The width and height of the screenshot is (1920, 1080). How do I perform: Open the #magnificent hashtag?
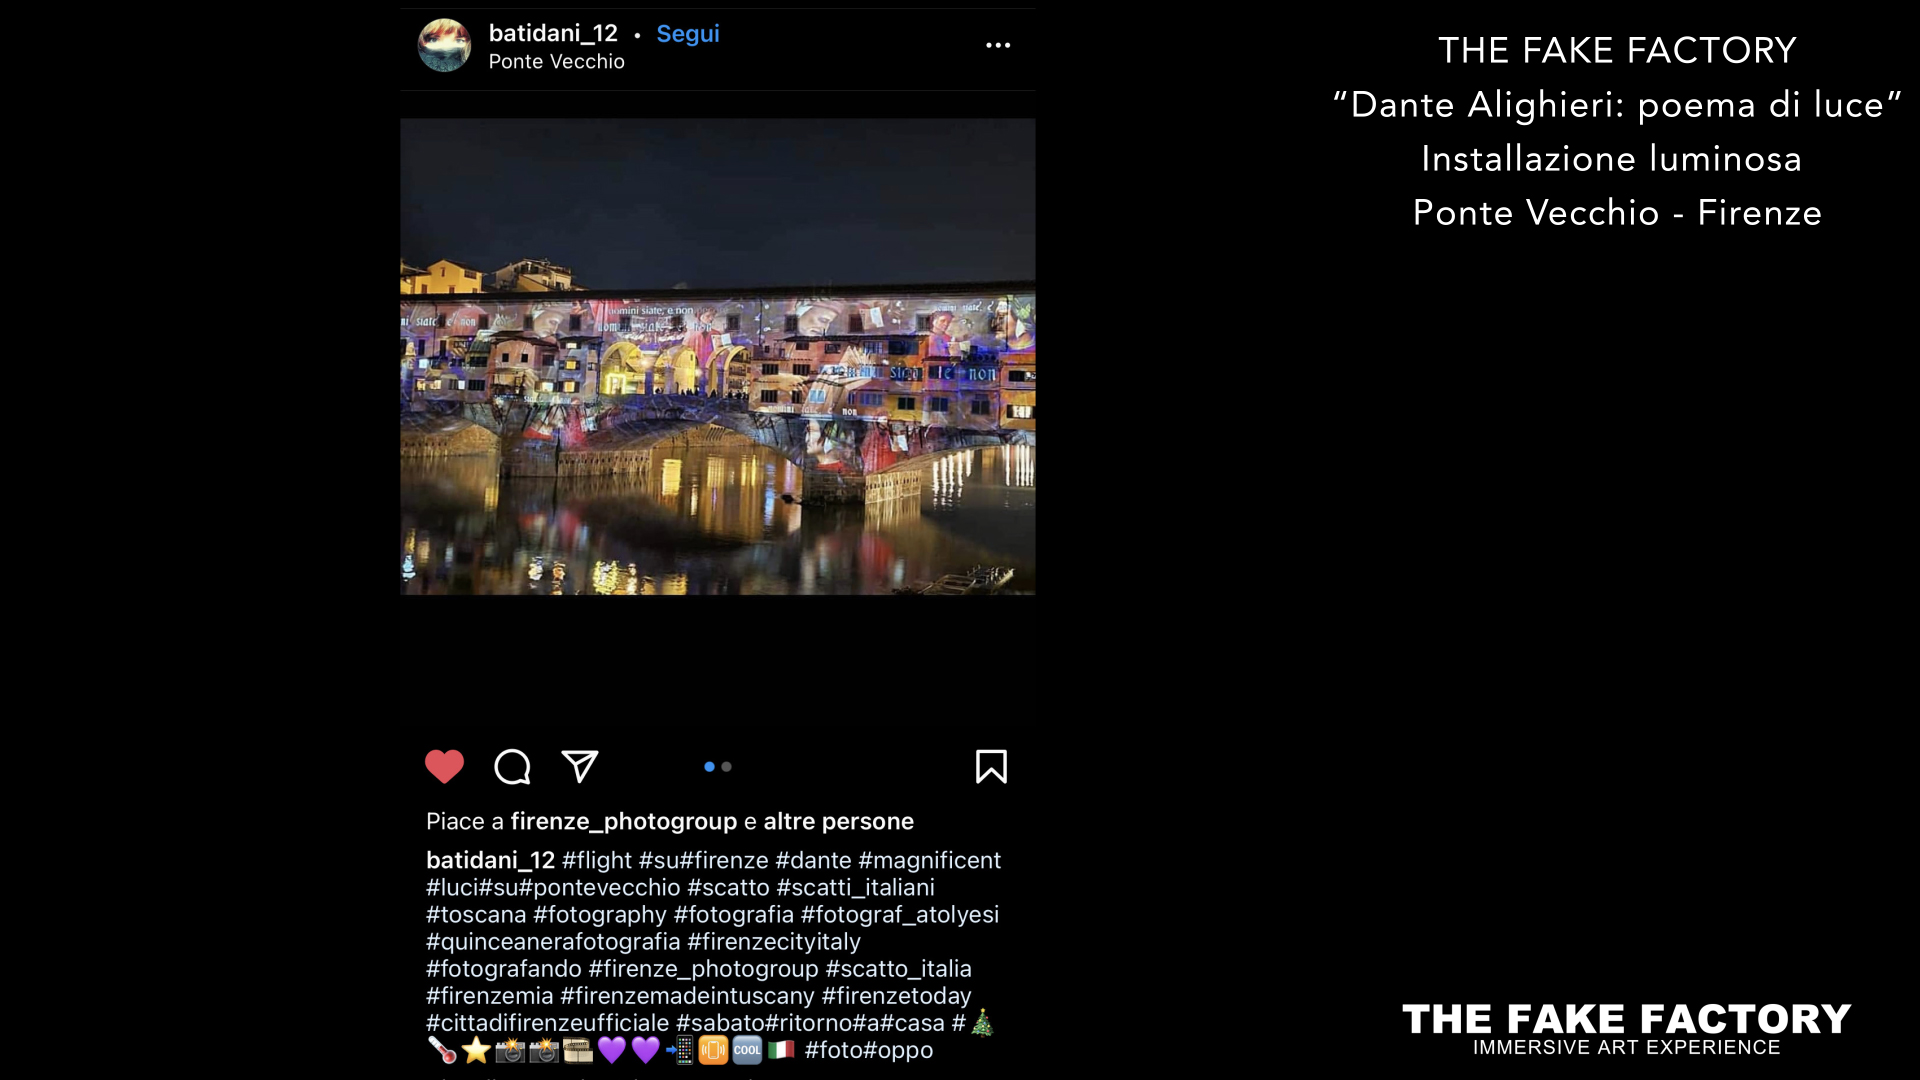929,860
